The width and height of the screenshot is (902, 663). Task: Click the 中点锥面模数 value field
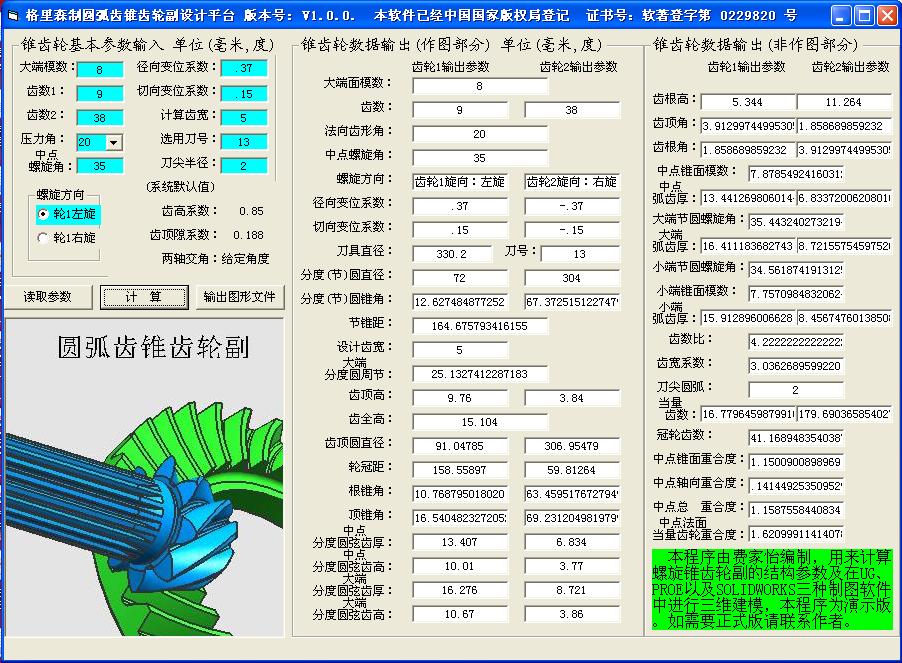point(796,174)
